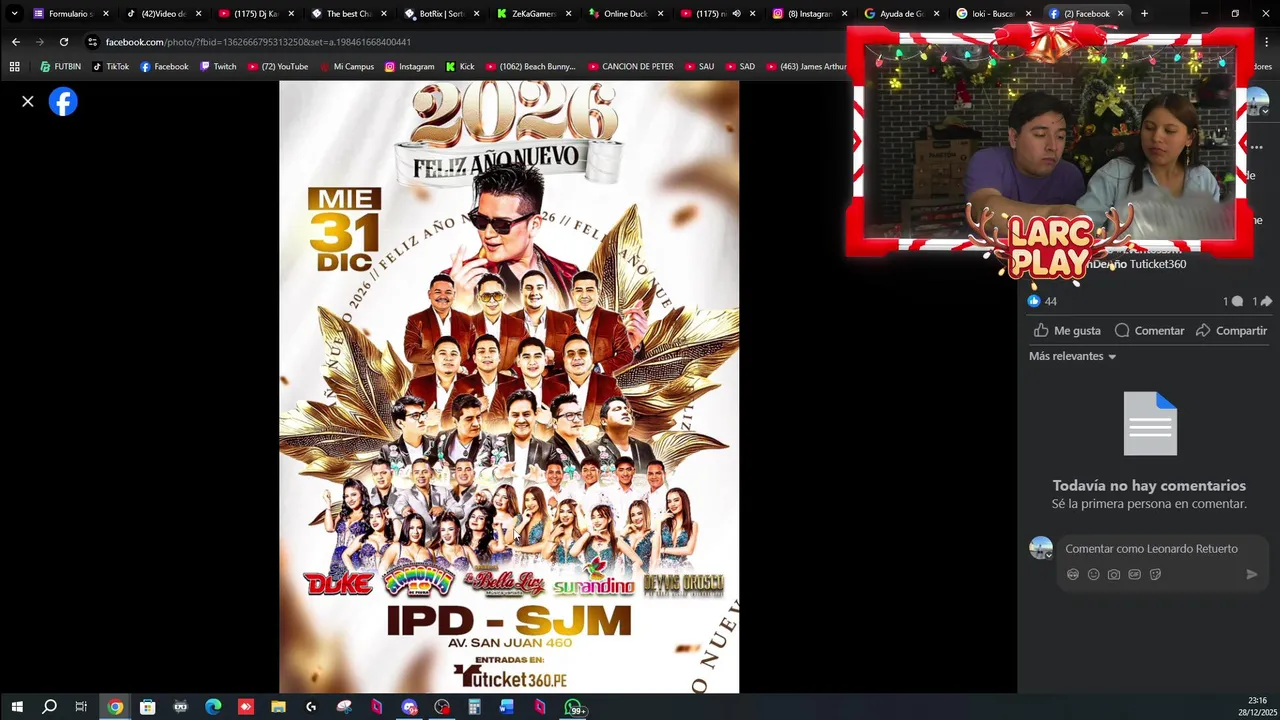The width and height of the screenshot is (1280, 720).
Task: Close the photo viewer with the X
Action: point(28,101)
